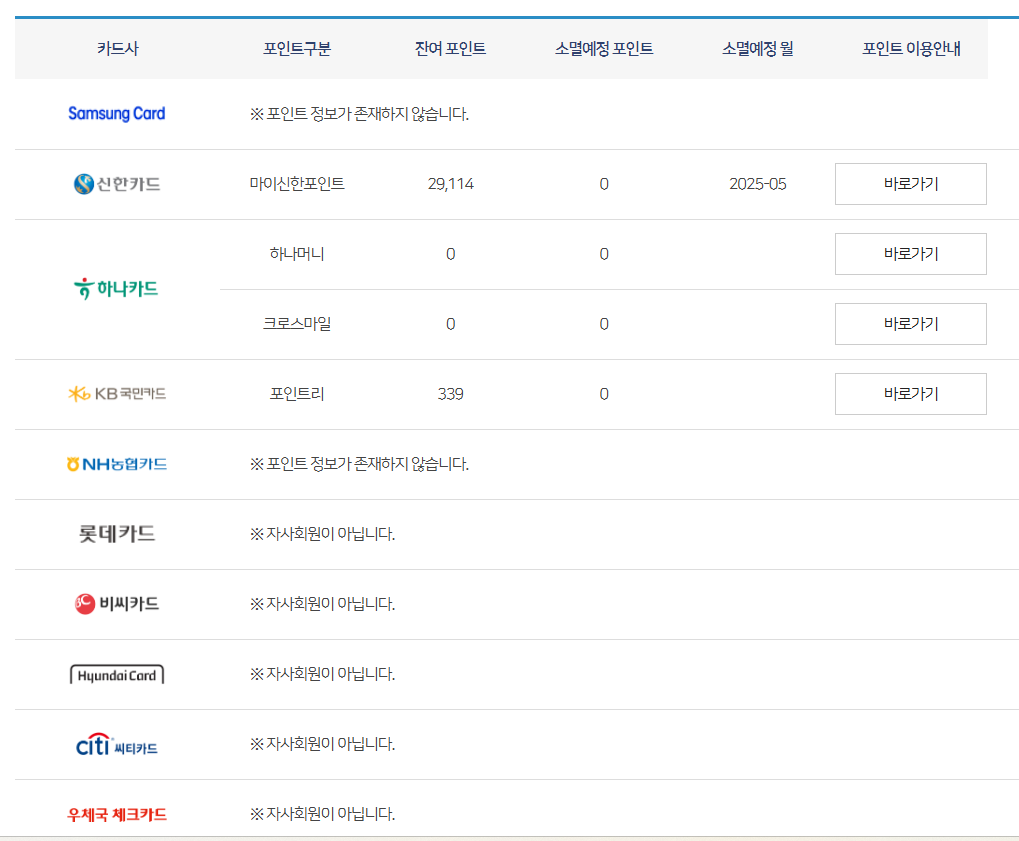Viewport: 1019px width, 841px height.
Task: Click the citi 씨티카드 logo
Action: tap(117, 745)
